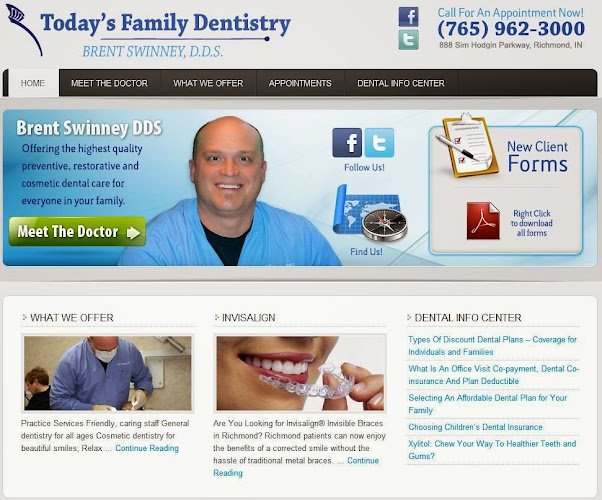602x500 pixels.
Task: Select the HOME tab in the navigation
Action: click(x=33, y=83)
